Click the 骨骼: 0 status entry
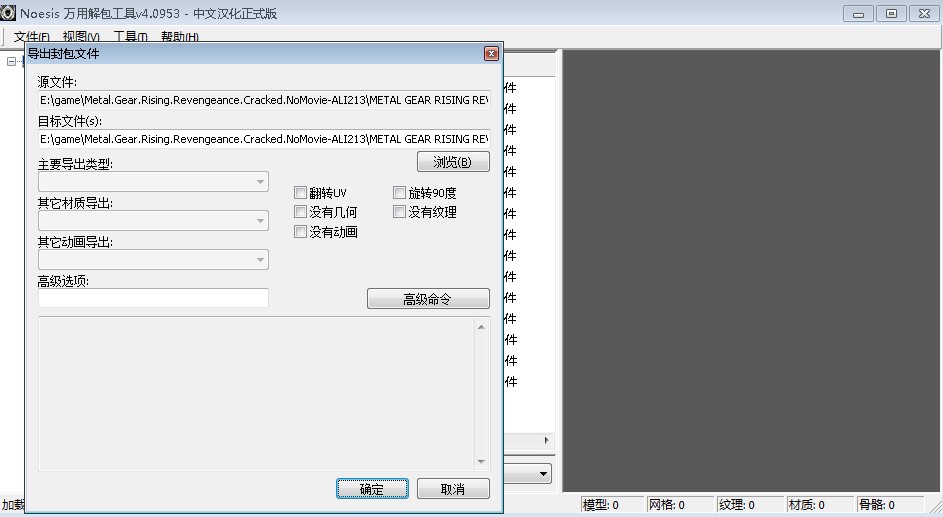This screenshot has width=943, height=517. click(x=889, y=505)
